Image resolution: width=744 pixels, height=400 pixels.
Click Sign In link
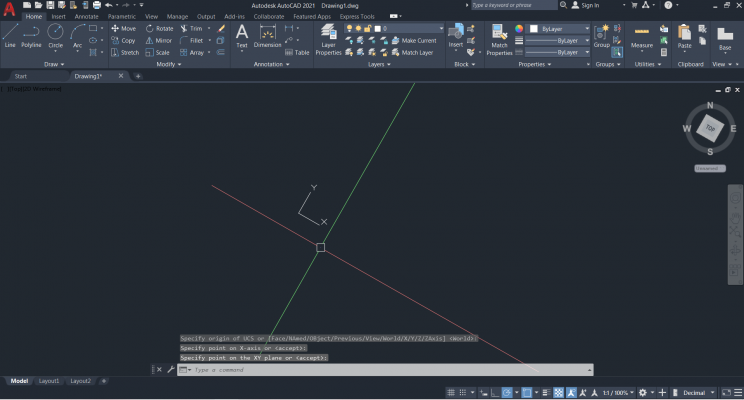coord(590,5)
